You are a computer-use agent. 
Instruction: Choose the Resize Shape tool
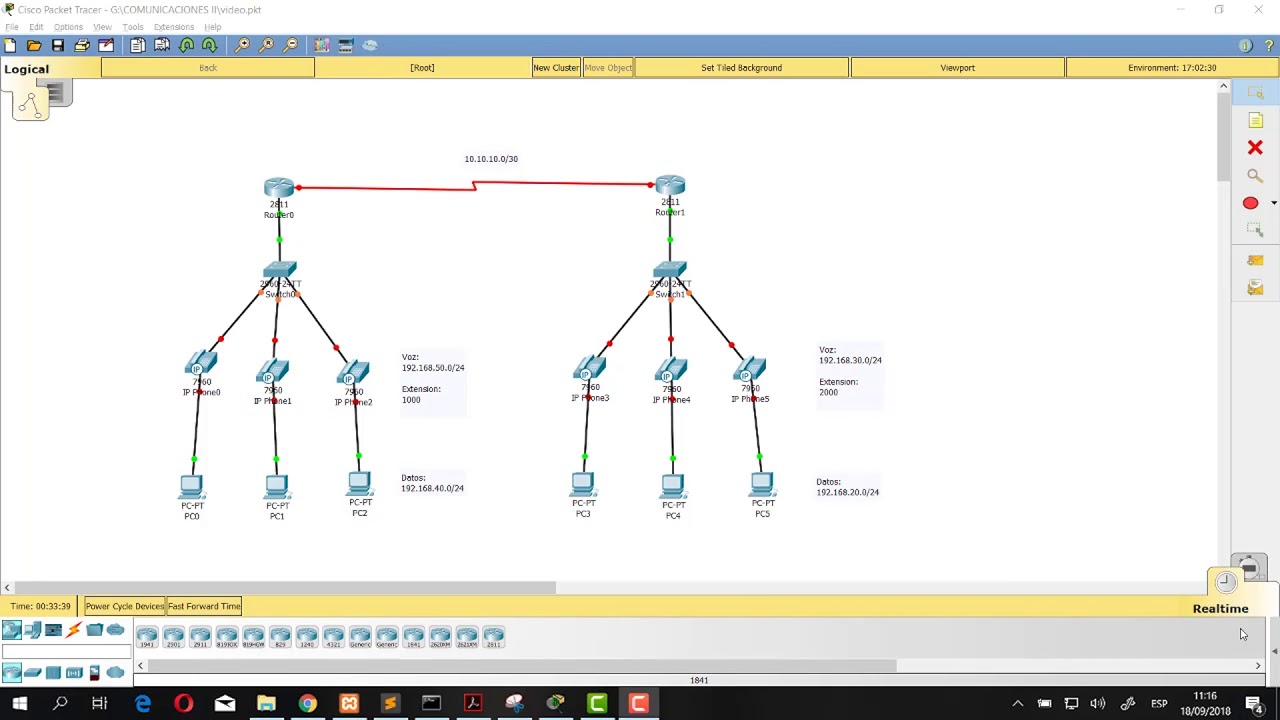click(x=1255, y=230)
